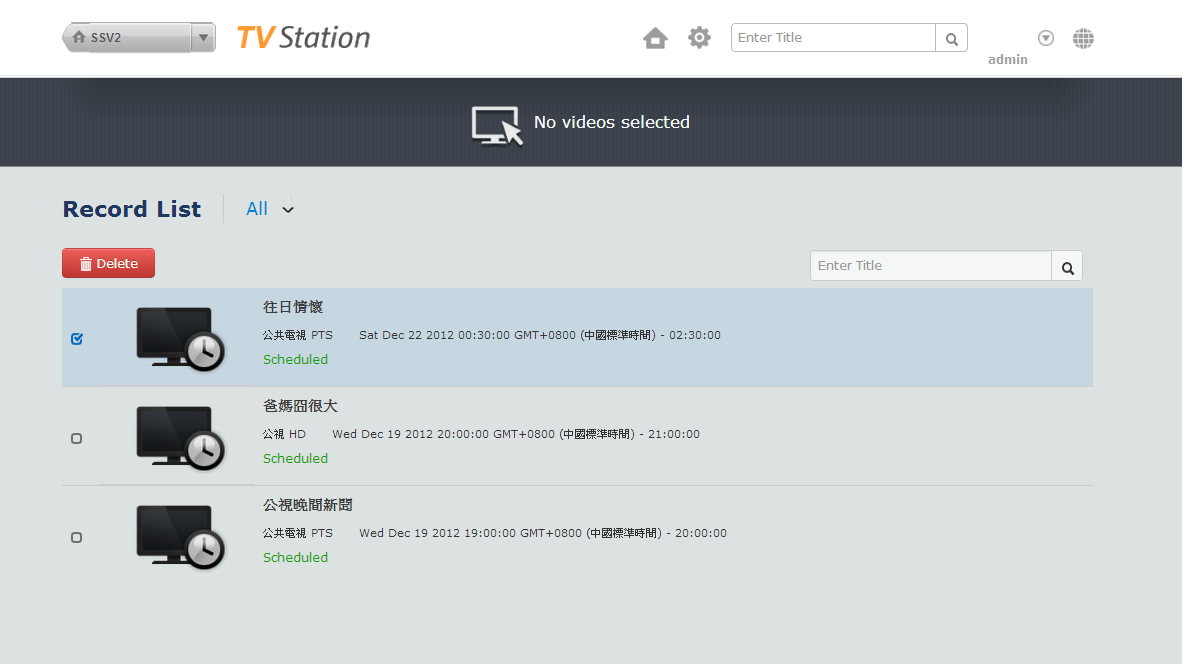Image resolution: width=1182 pixels, height=664 pixels.
Task: Focus the header Enter Title search field
Action: point(833,38)
